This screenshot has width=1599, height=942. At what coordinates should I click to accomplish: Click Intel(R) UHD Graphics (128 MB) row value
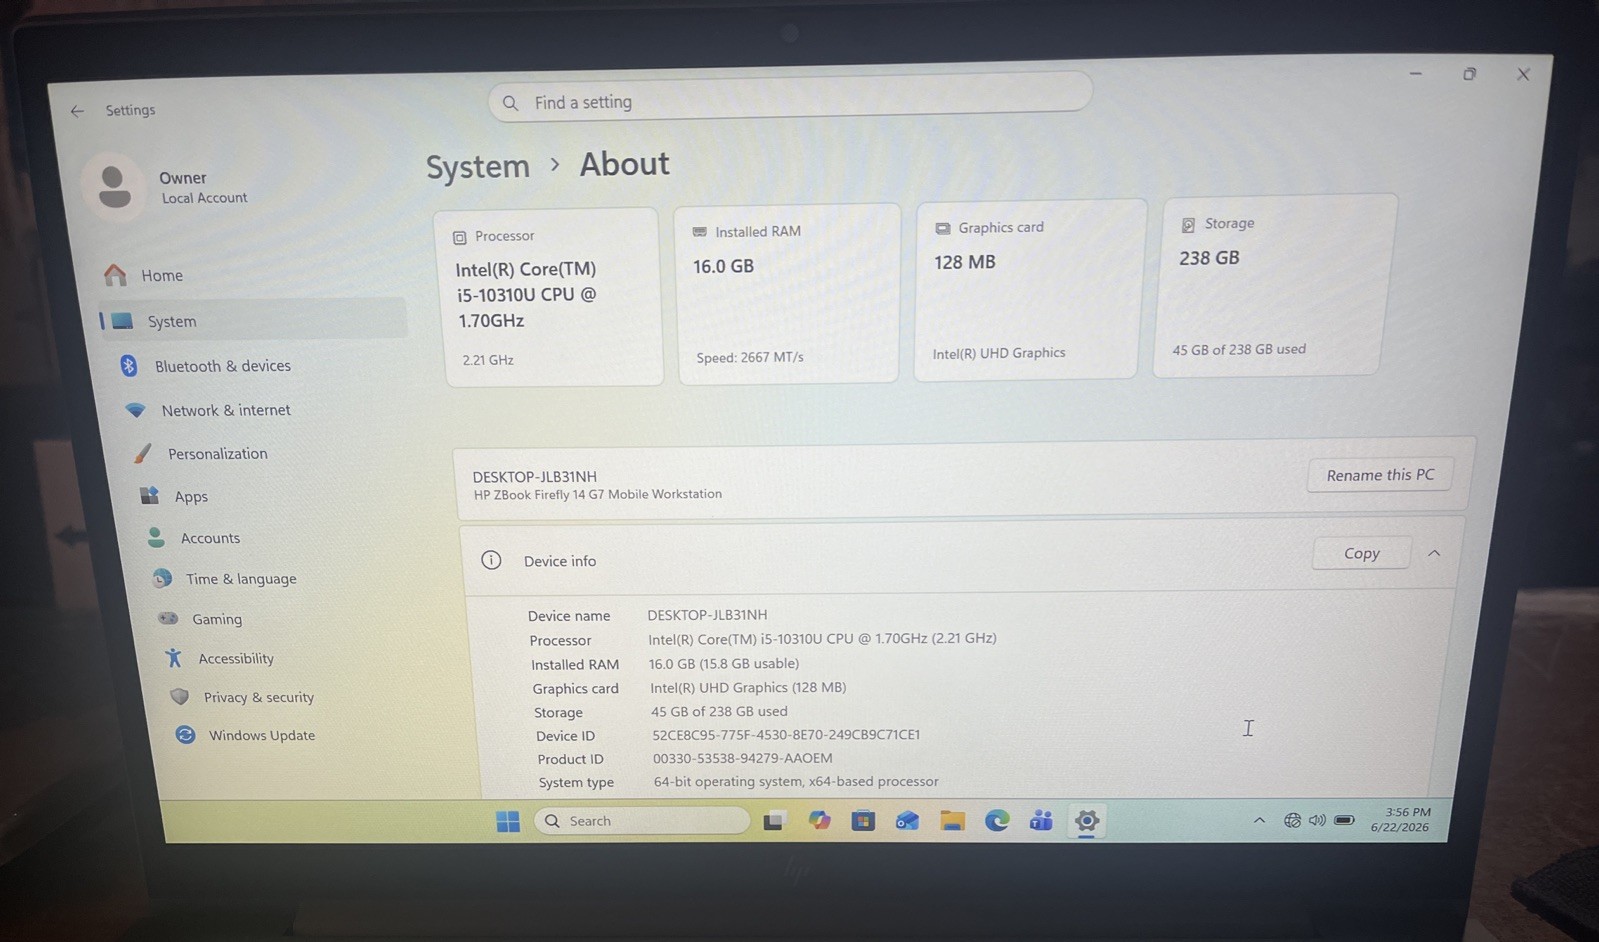coord(748,687)
